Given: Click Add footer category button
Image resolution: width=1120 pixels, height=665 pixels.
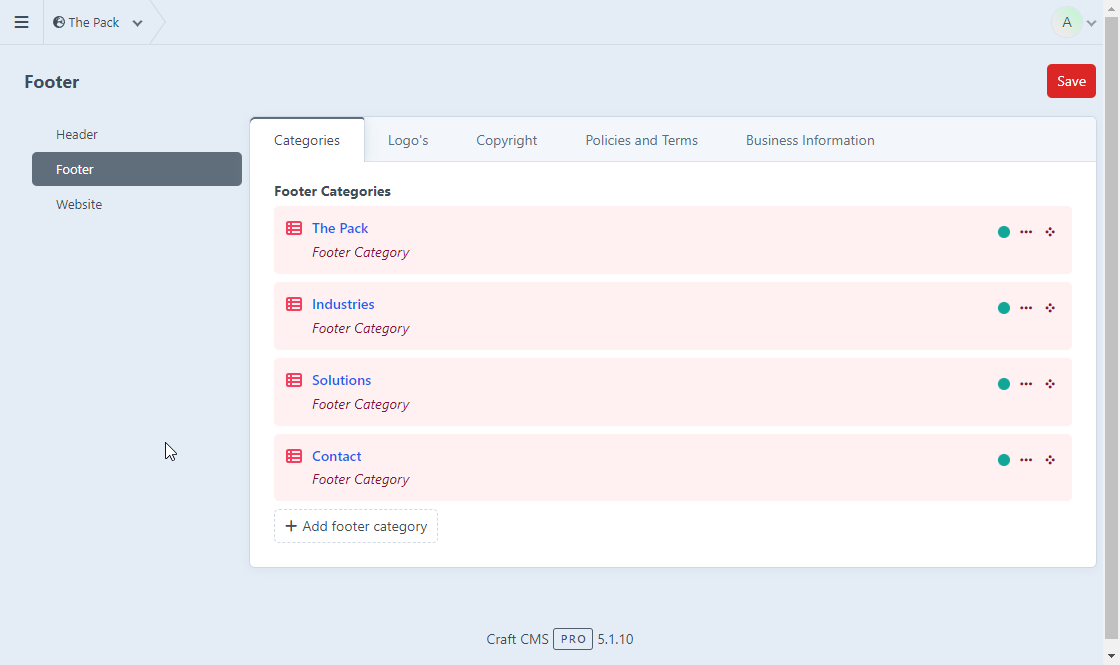Looking at the screenshot, I should [x=356, y=526].
